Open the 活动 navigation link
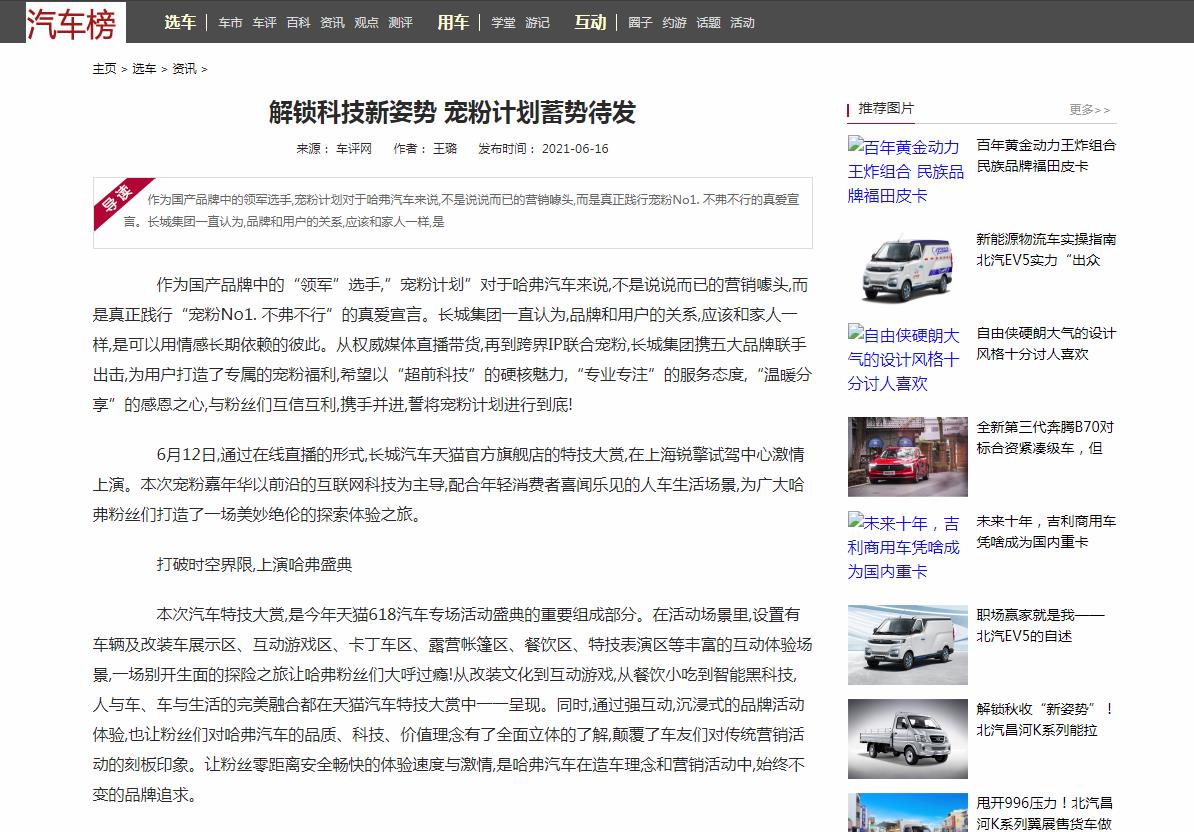 [x=742, y=23]
